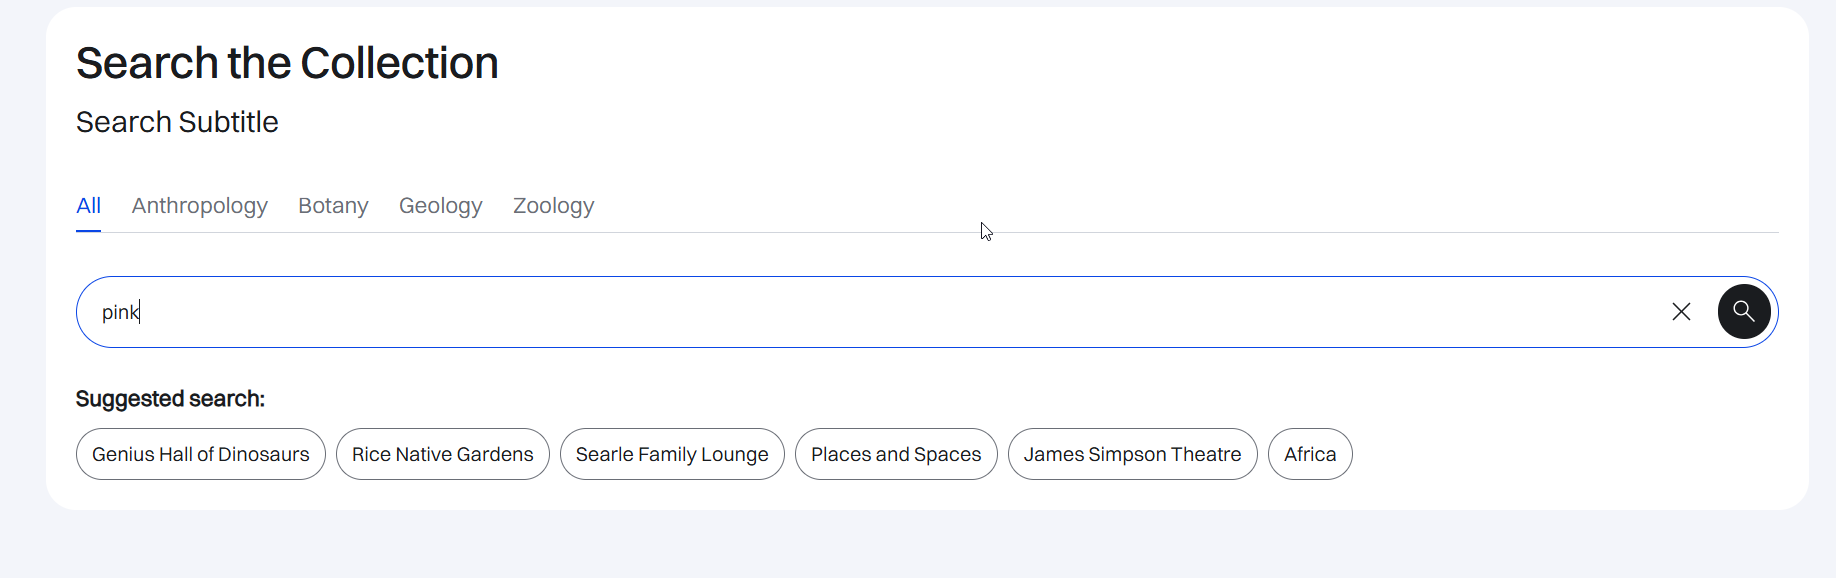Choose the Genius Hall of Dinosaurs suggestion
The width and height of the screenshot is (1836, 578).
[x=201, y=454]
